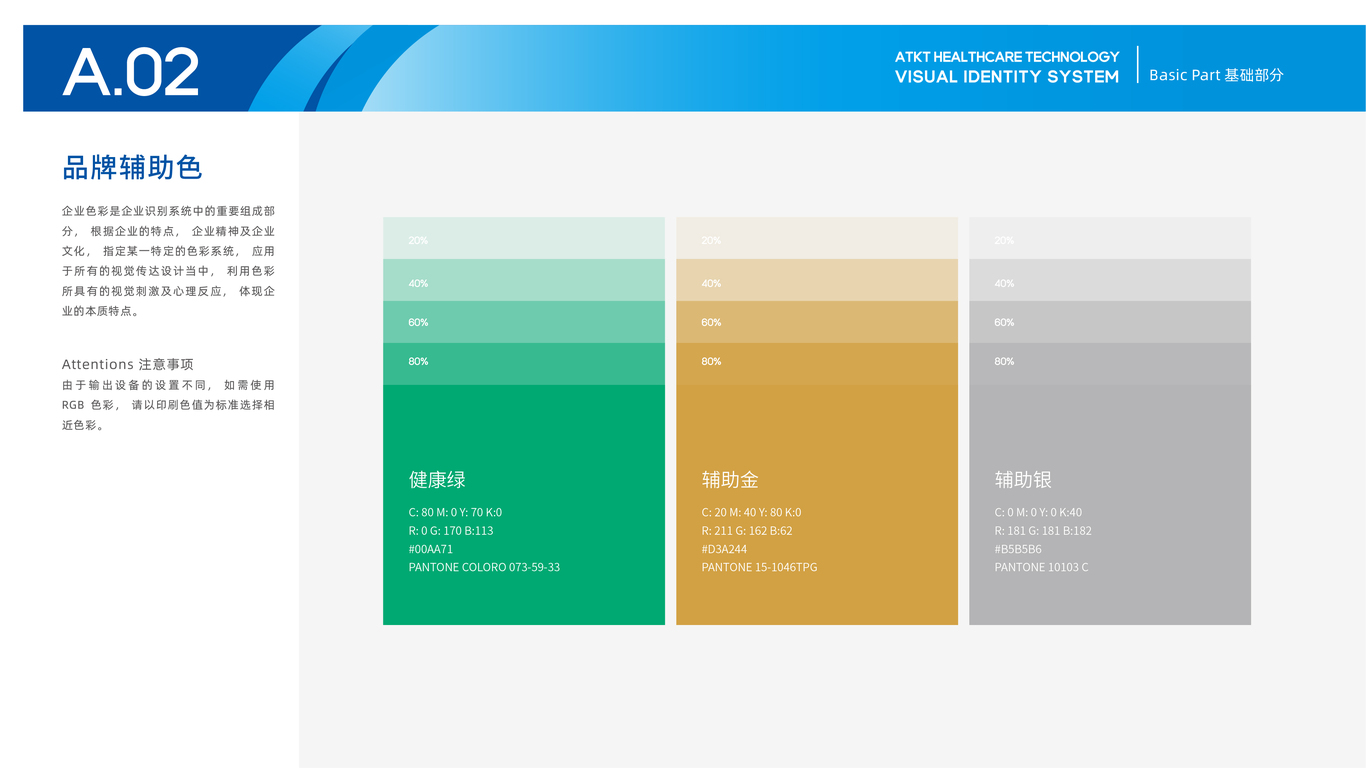Click the A.02 page number
The image size is (1366, 768).
(x=131, y=72)
